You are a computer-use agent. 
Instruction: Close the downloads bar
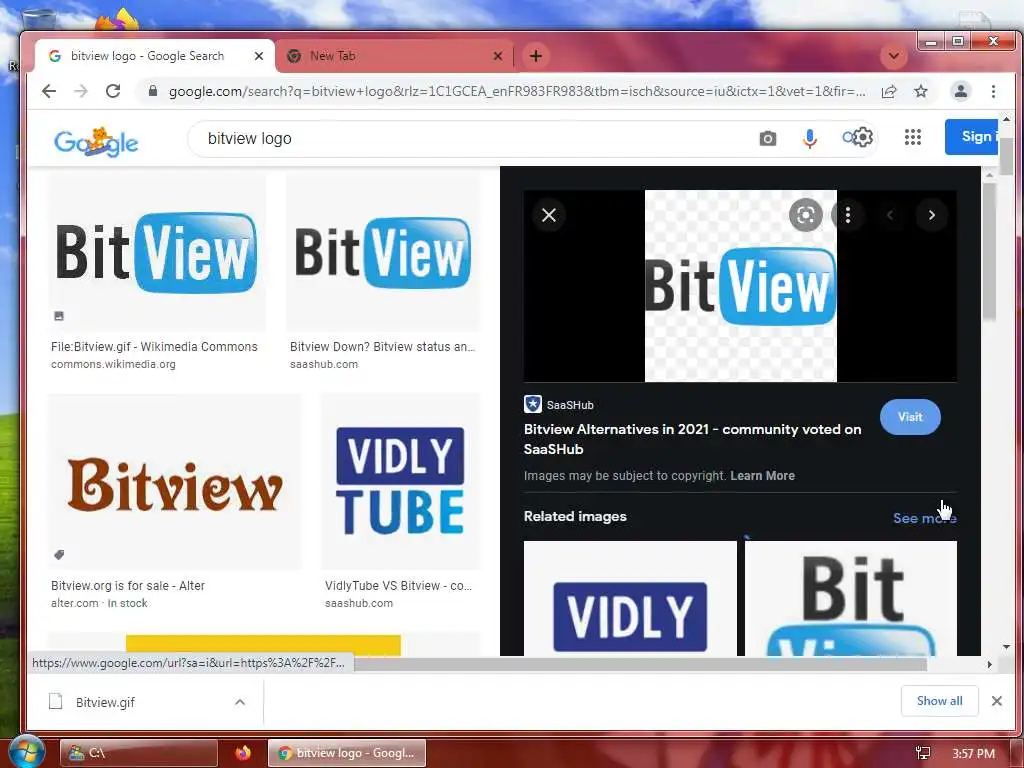[x=997, y=701]
